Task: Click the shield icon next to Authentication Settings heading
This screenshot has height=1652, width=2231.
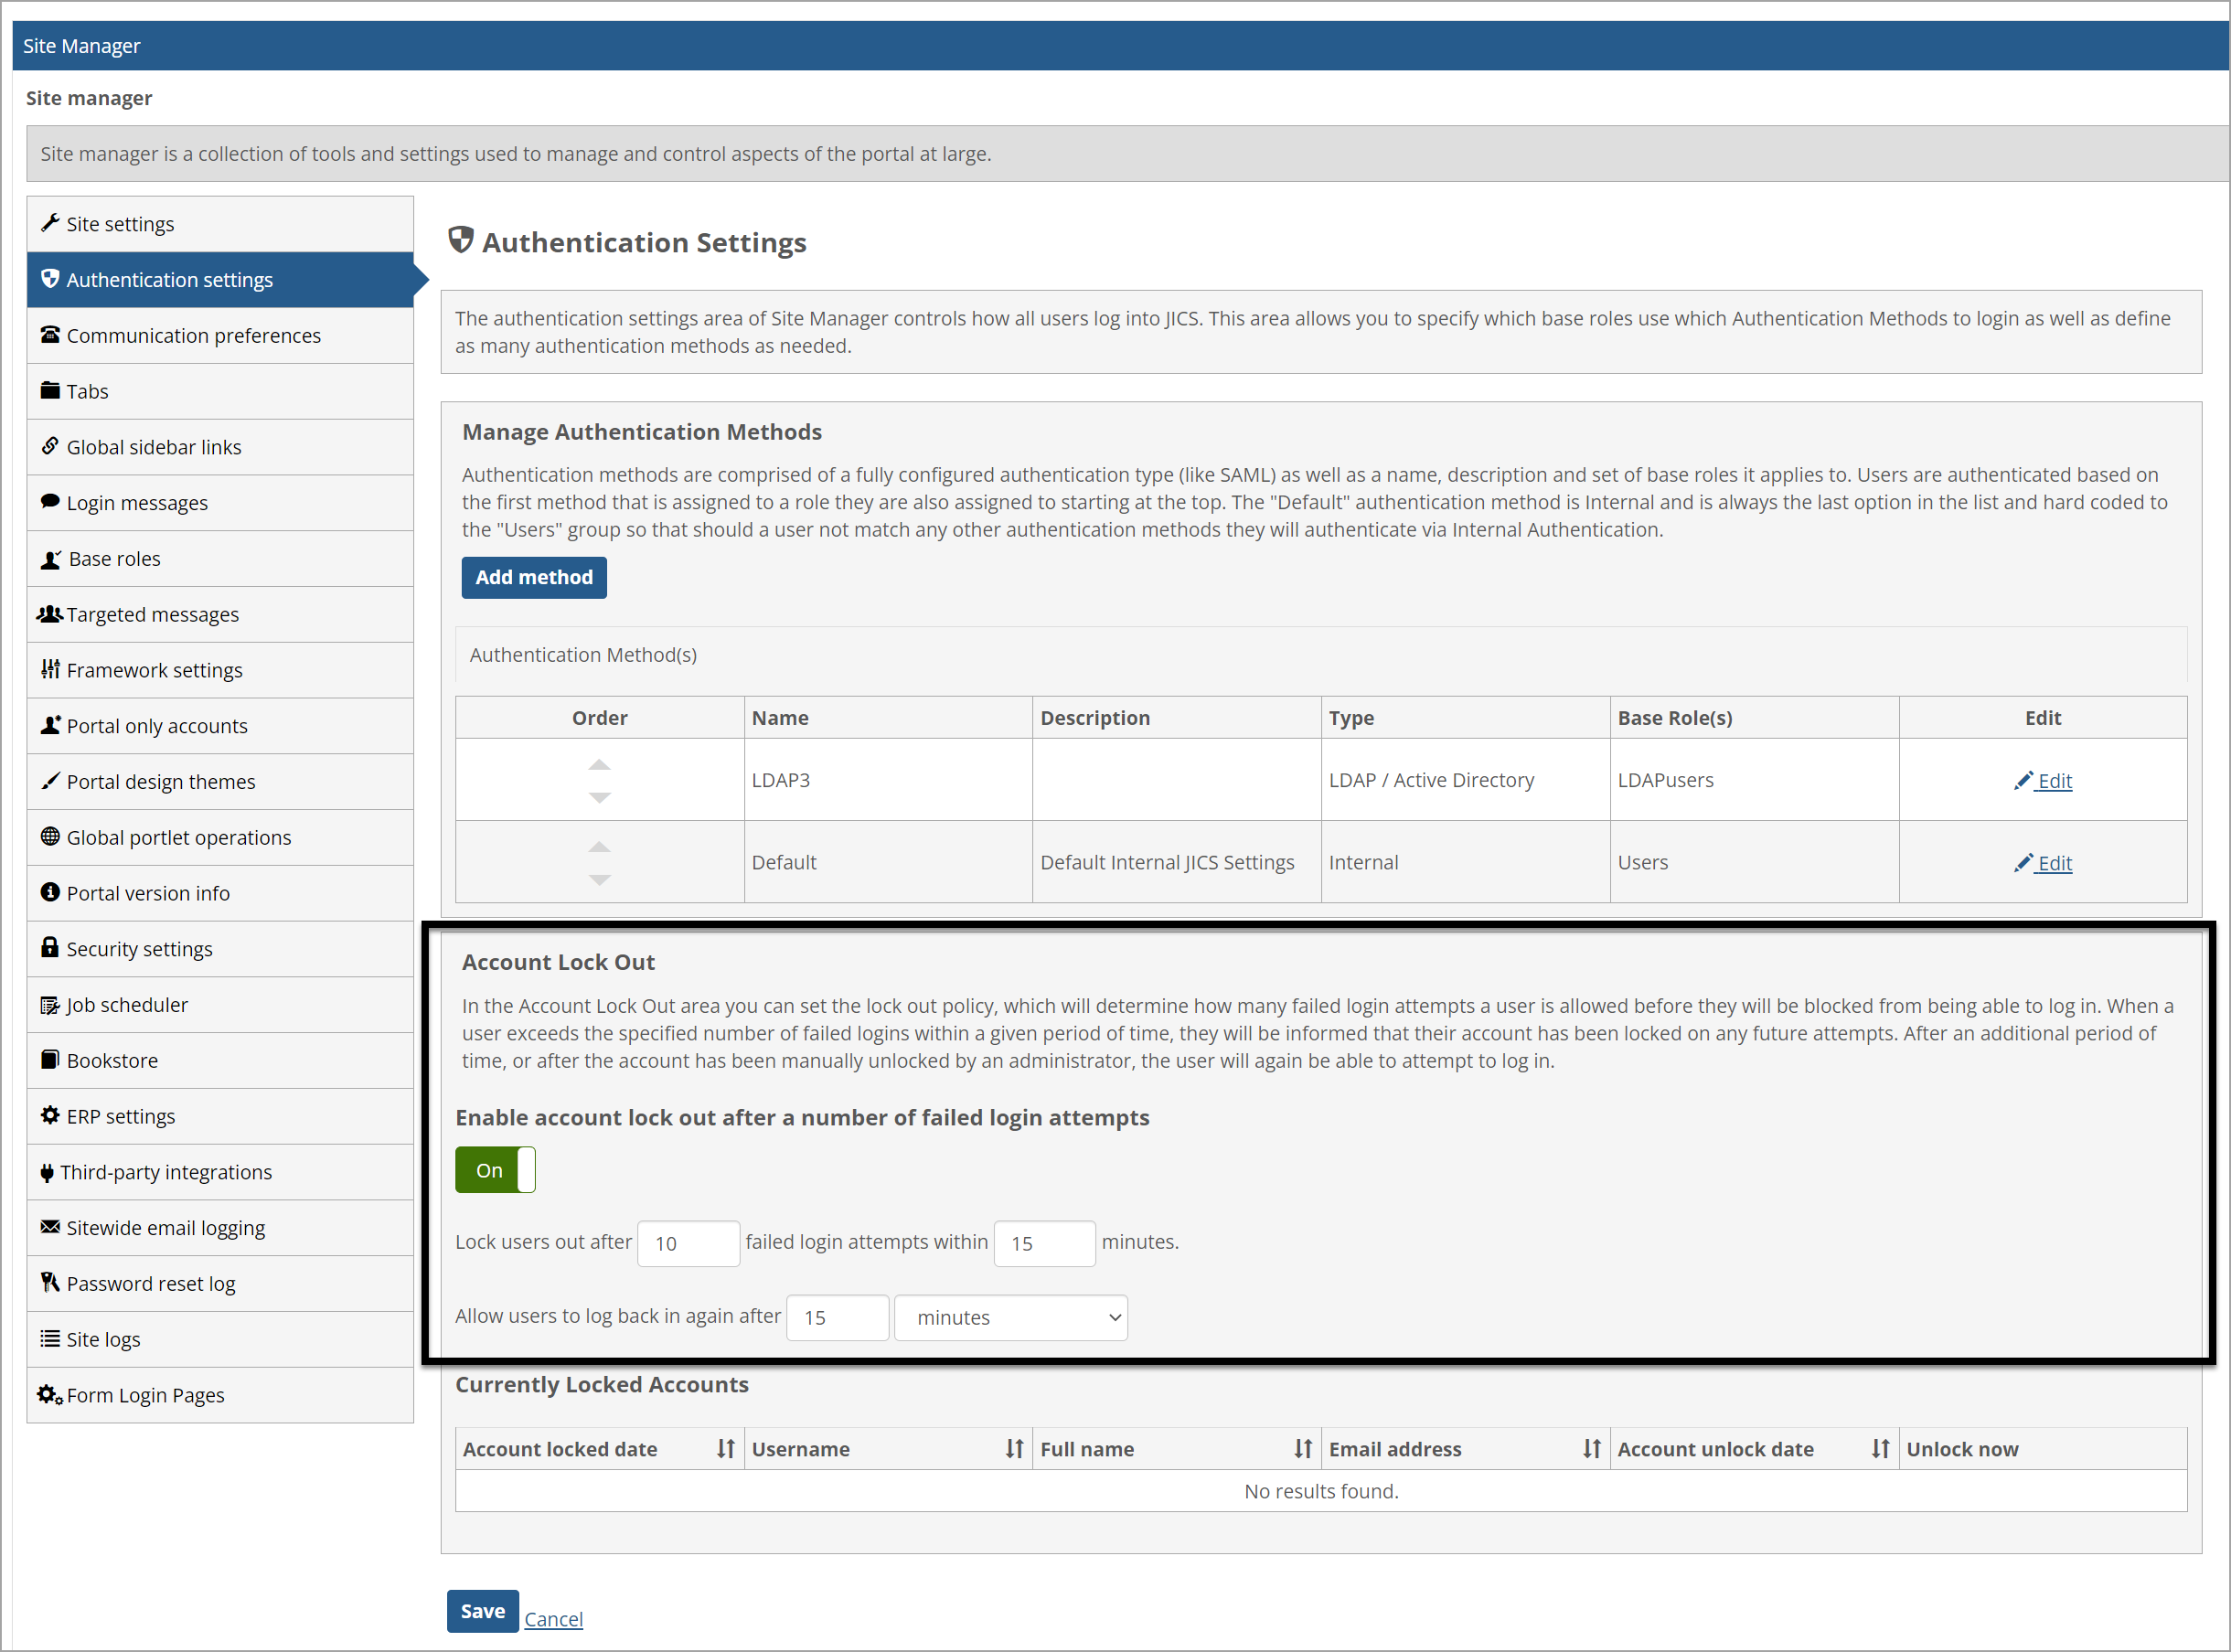Action: [460, 240]
